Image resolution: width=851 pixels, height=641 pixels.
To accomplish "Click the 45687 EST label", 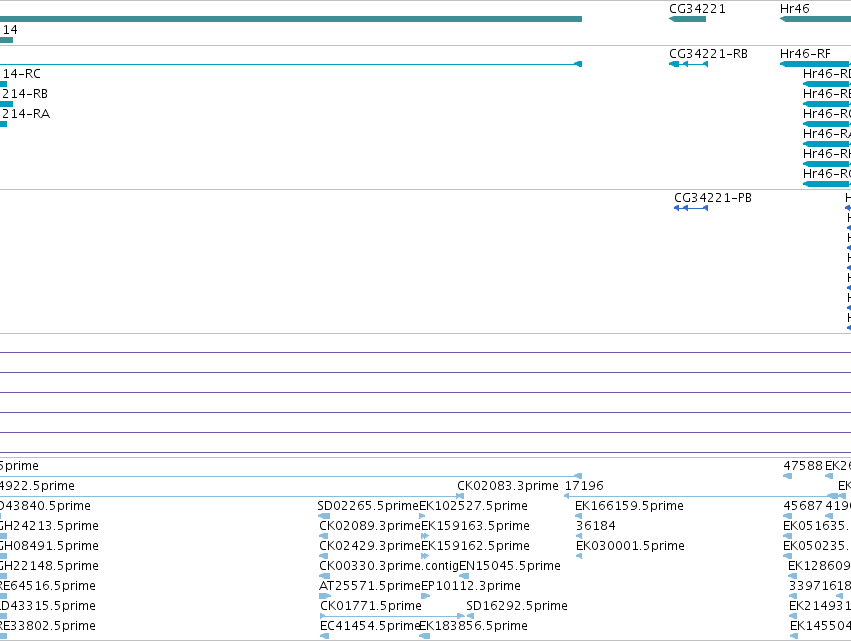I will coord(803,506).
